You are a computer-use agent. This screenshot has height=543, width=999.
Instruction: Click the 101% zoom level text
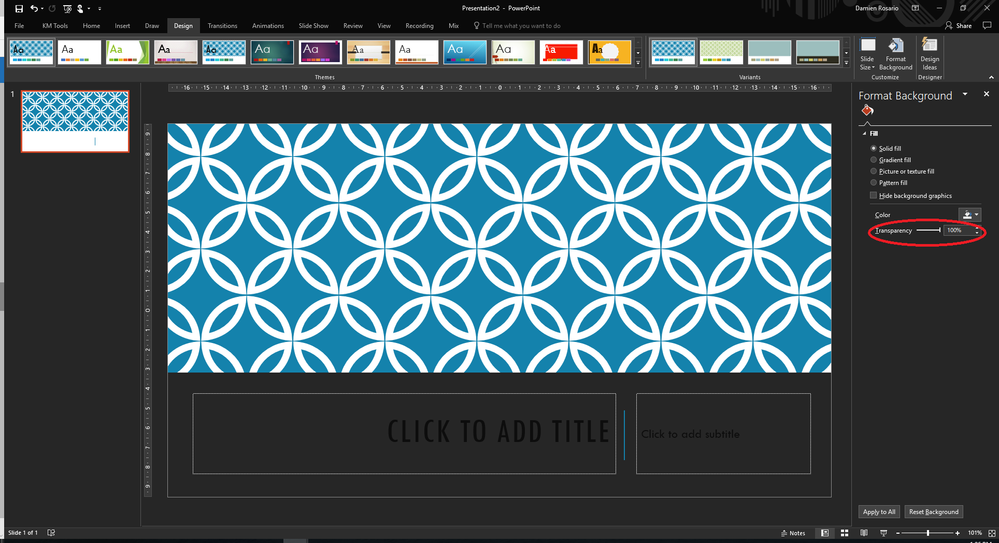974,533
